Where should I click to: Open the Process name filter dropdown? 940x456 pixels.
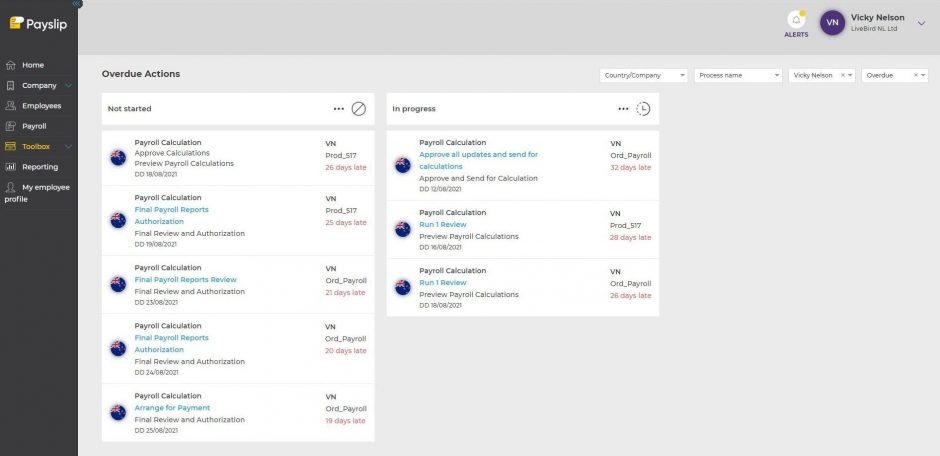738,75
